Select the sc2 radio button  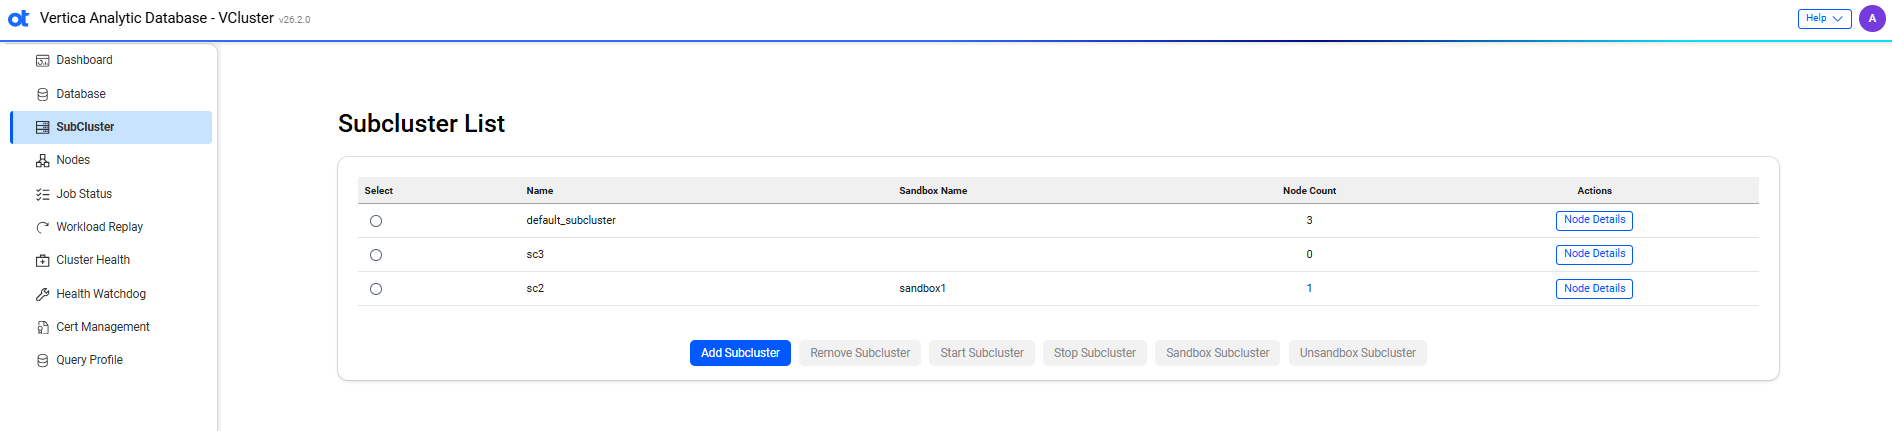[376, 289]
